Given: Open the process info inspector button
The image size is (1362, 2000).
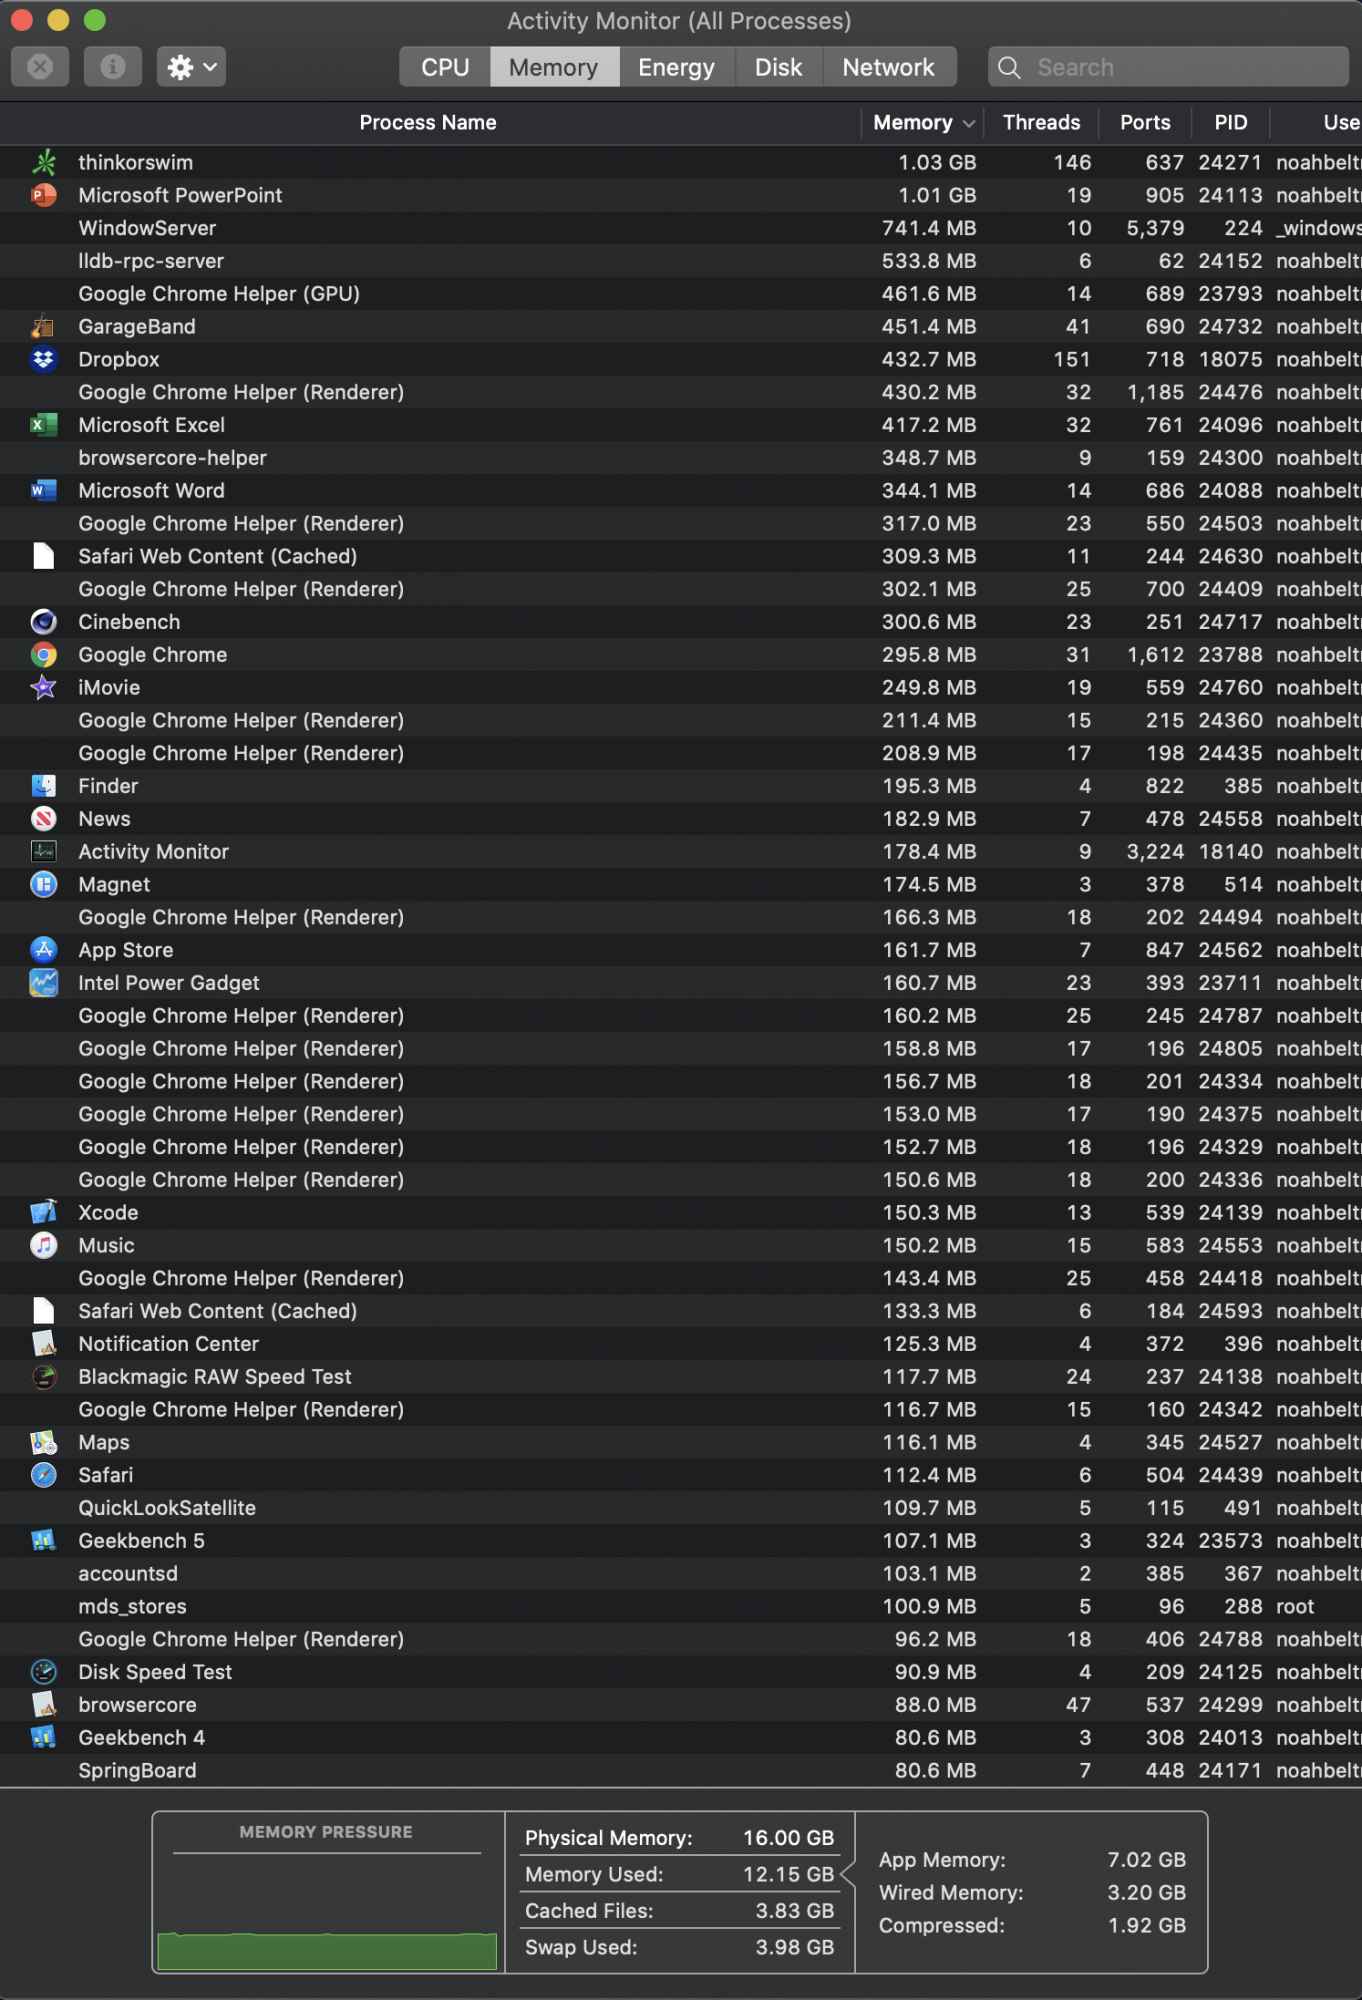Looking at the screenshot, I should pos(113,67).
